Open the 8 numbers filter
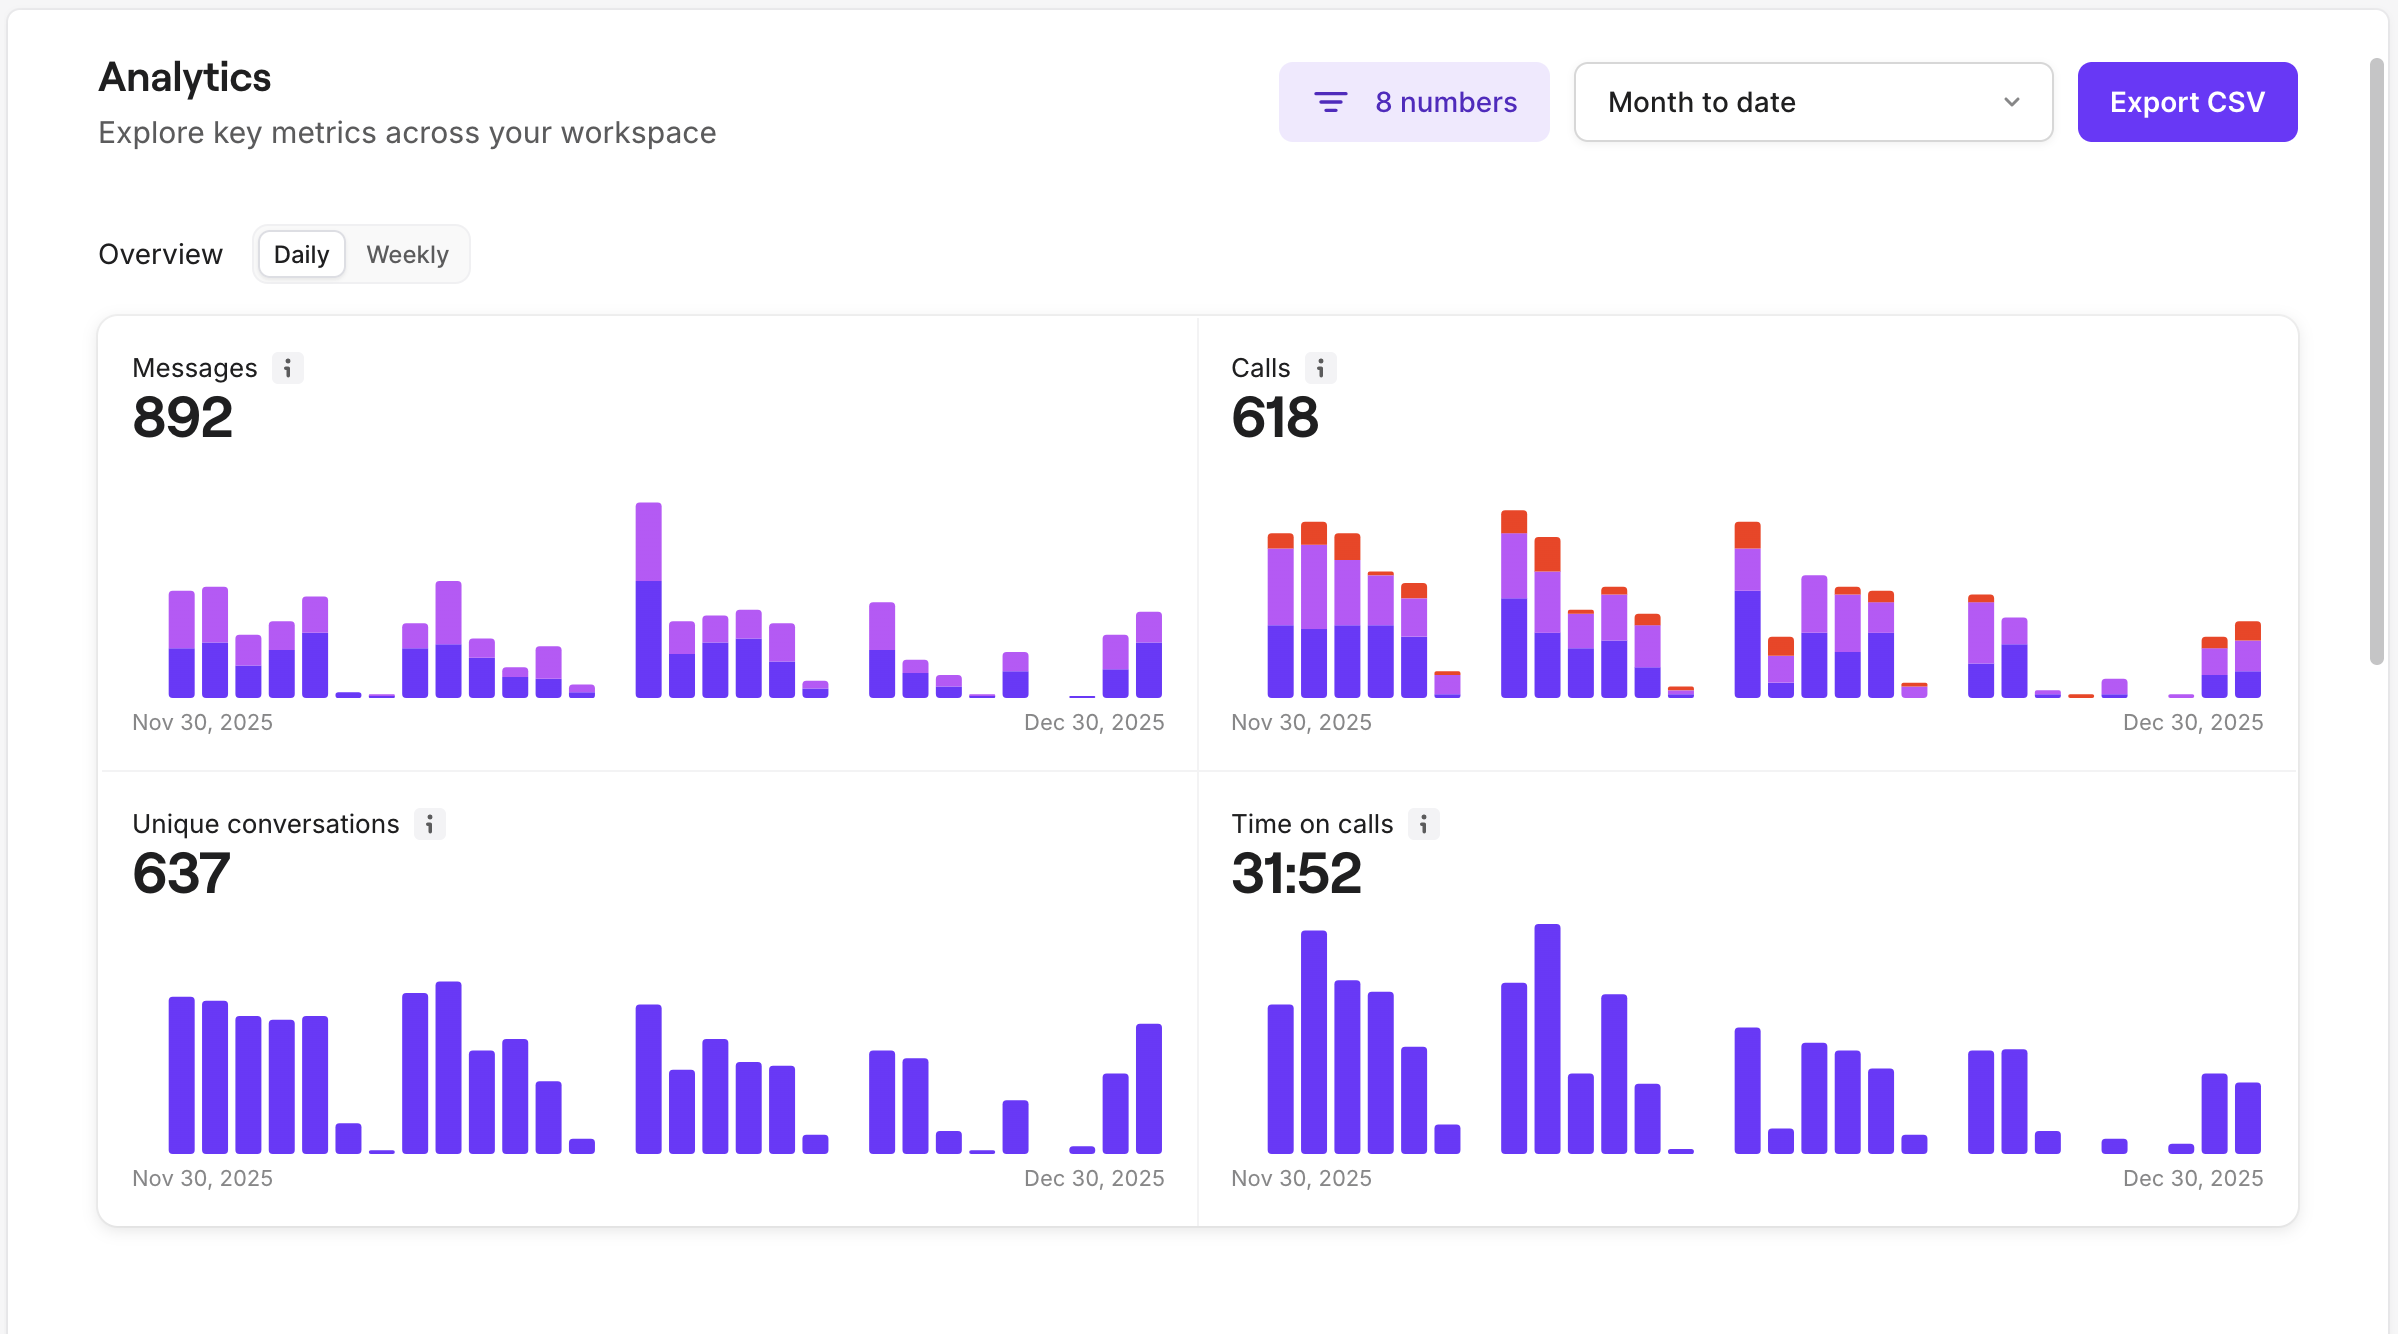The image size is (2398, 1334). pos(1414,102)
